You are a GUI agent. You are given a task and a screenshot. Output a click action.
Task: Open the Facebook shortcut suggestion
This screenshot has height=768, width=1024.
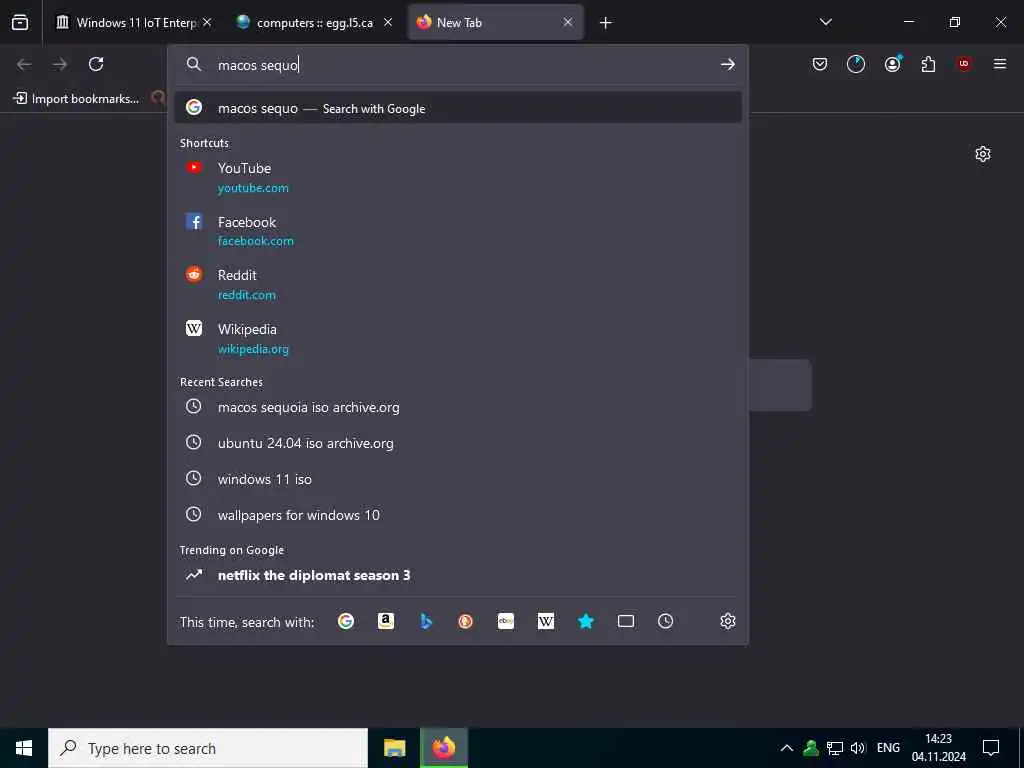[458, 231]
